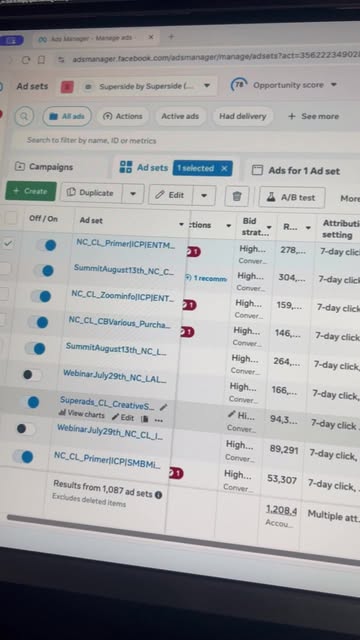Screen dimensions: 360x640
Task: Click the green Create button
Action: tap(31, 191)
